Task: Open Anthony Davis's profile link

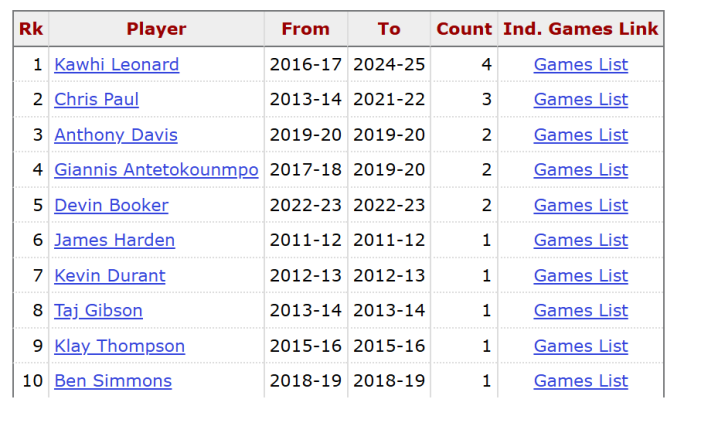Action: tap(115, 135)
